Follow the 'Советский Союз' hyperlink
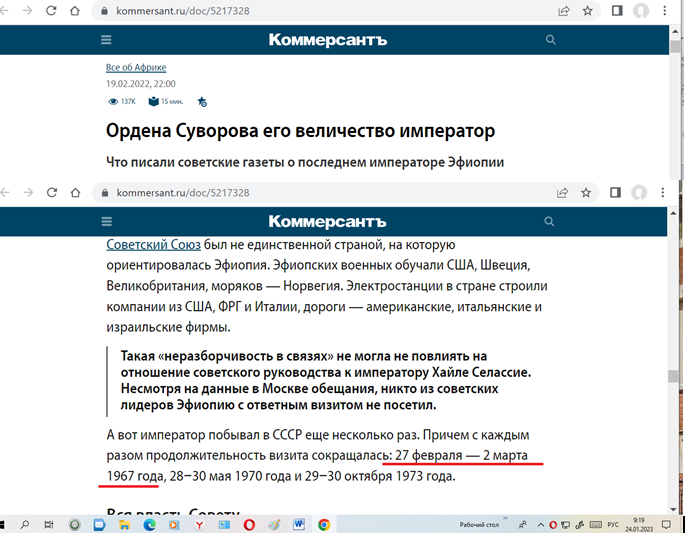687x533 pixels. tap(153, 245)
